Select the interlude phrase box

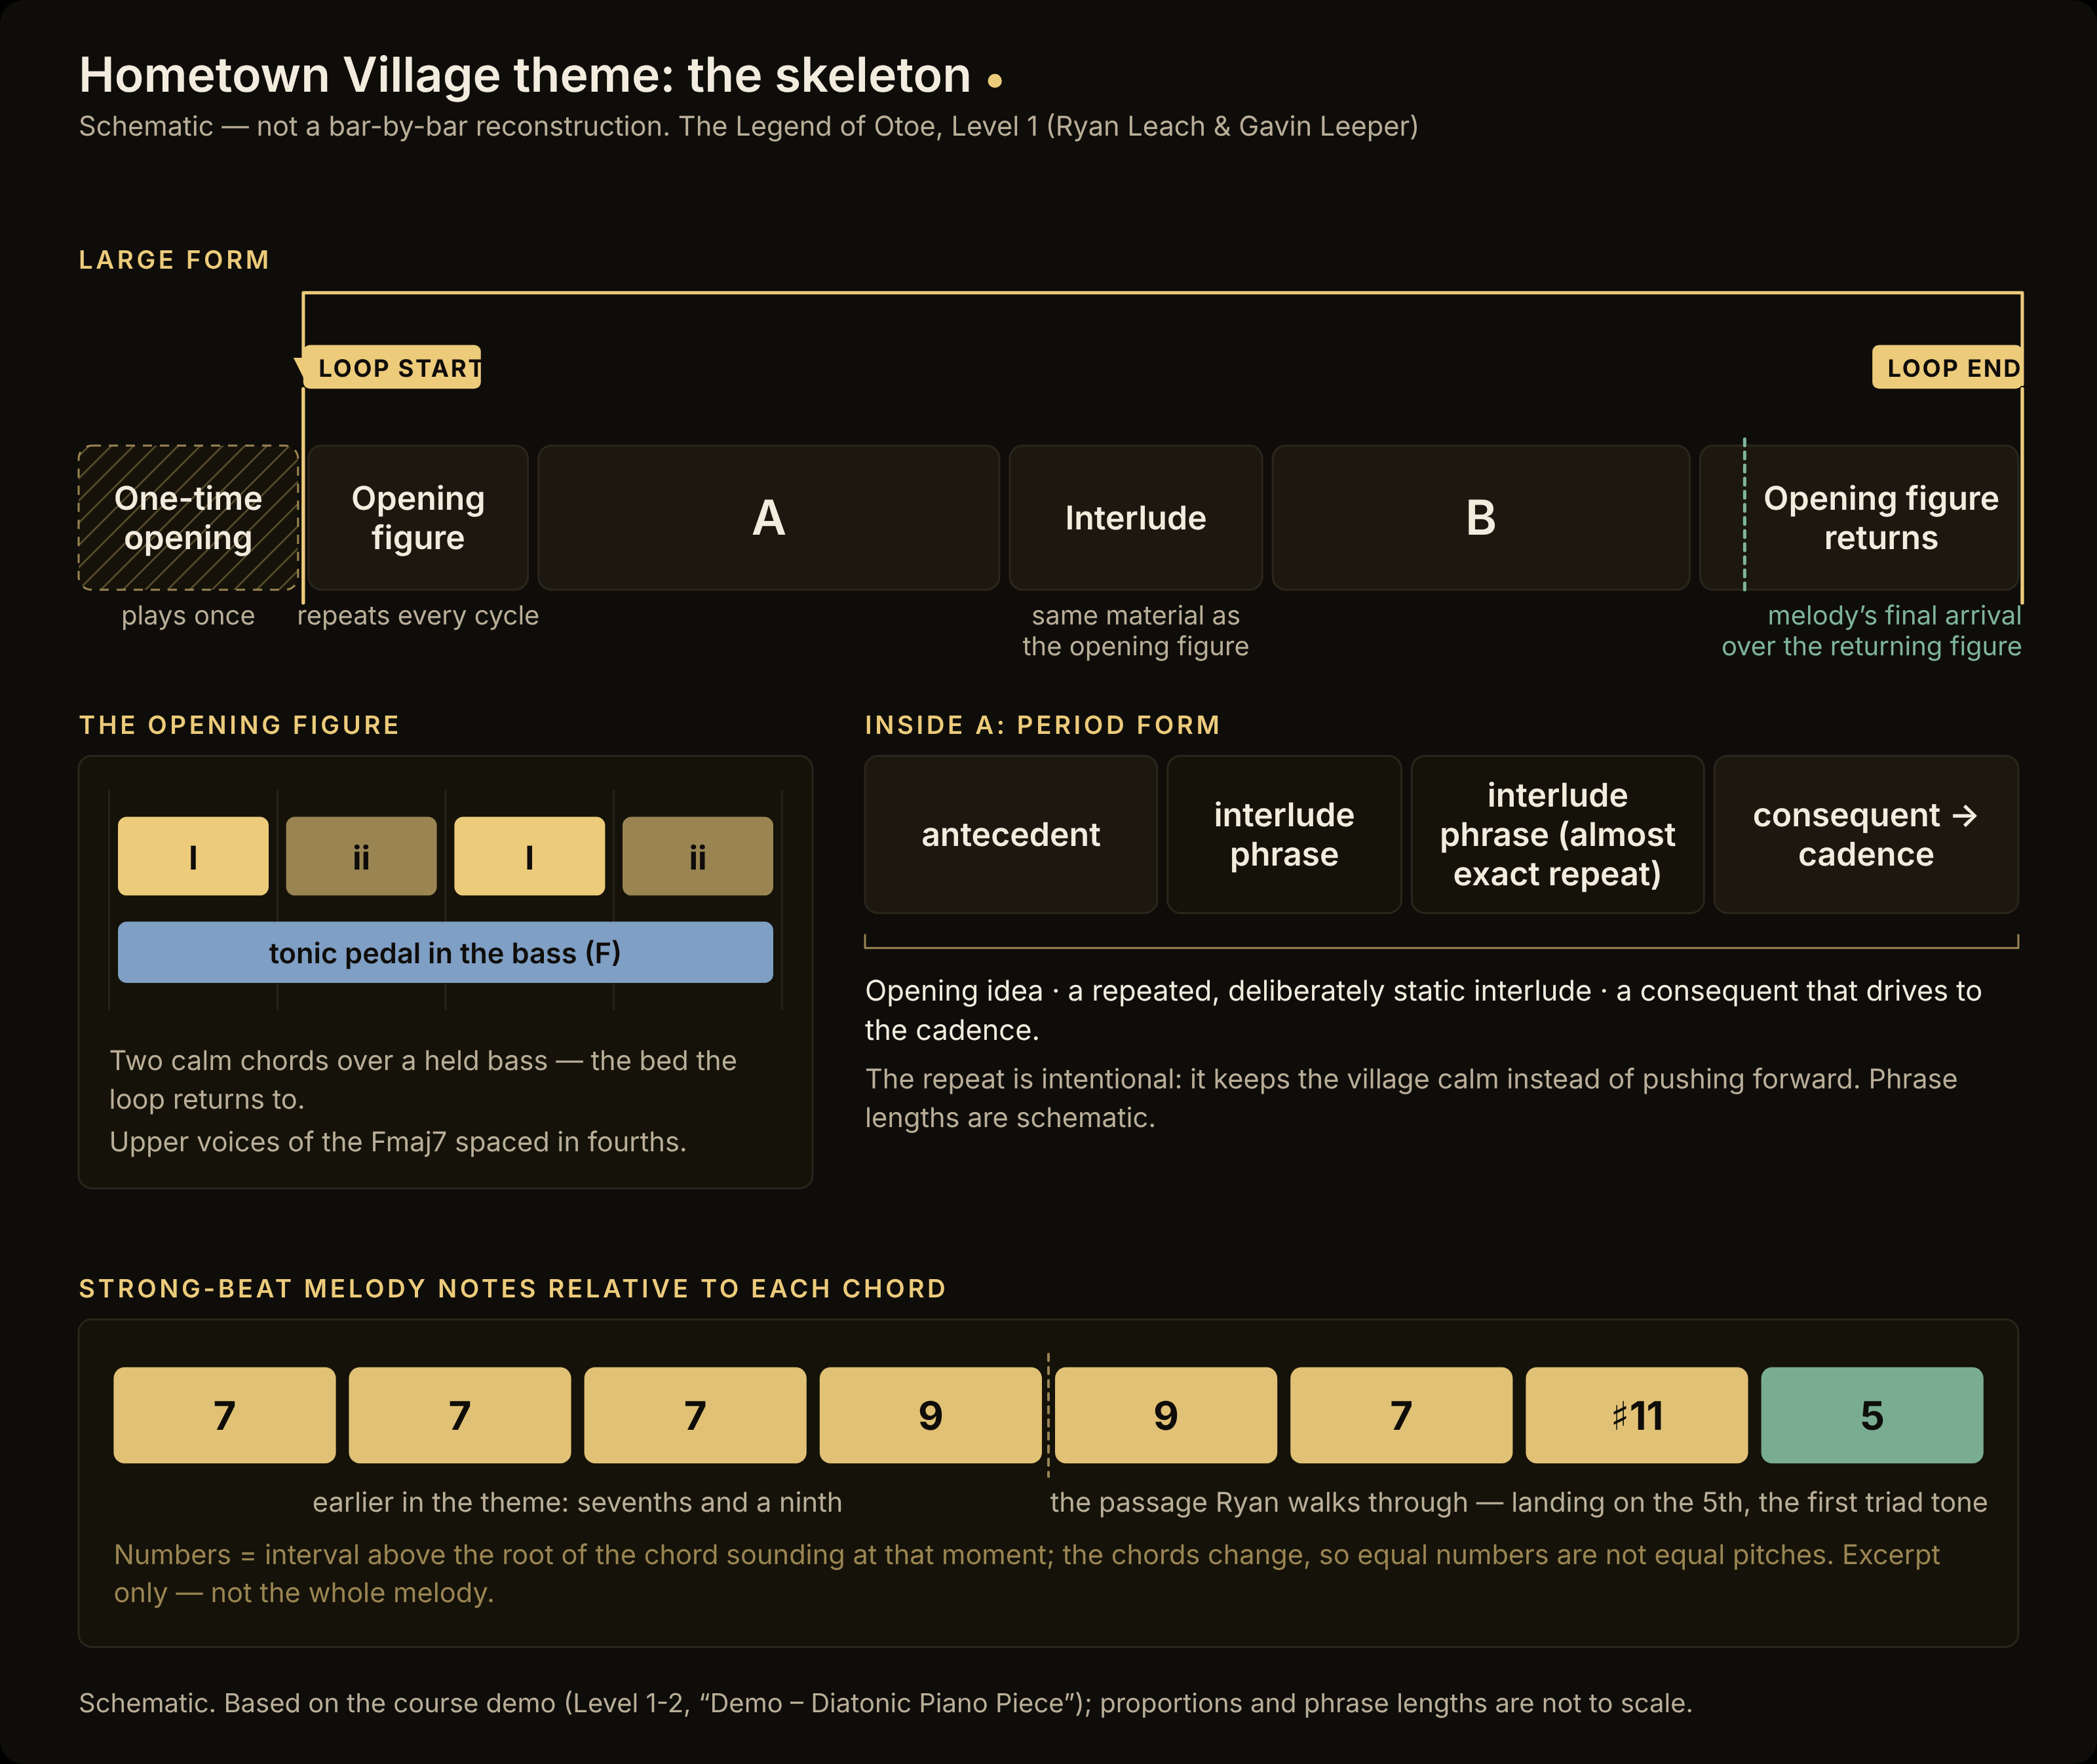coord(1284,834)
